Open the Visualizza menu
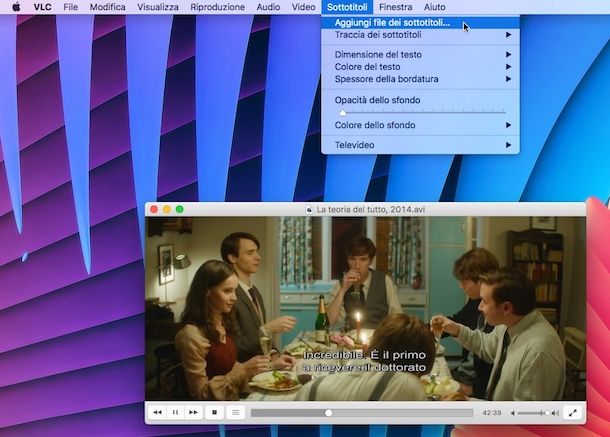Screen dimensions: 610x437 point(158,7)
